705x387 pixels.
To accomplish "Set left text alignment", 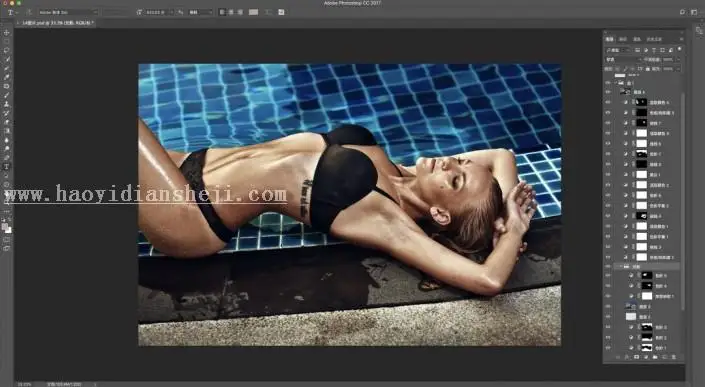I will [x=222, y=12].
